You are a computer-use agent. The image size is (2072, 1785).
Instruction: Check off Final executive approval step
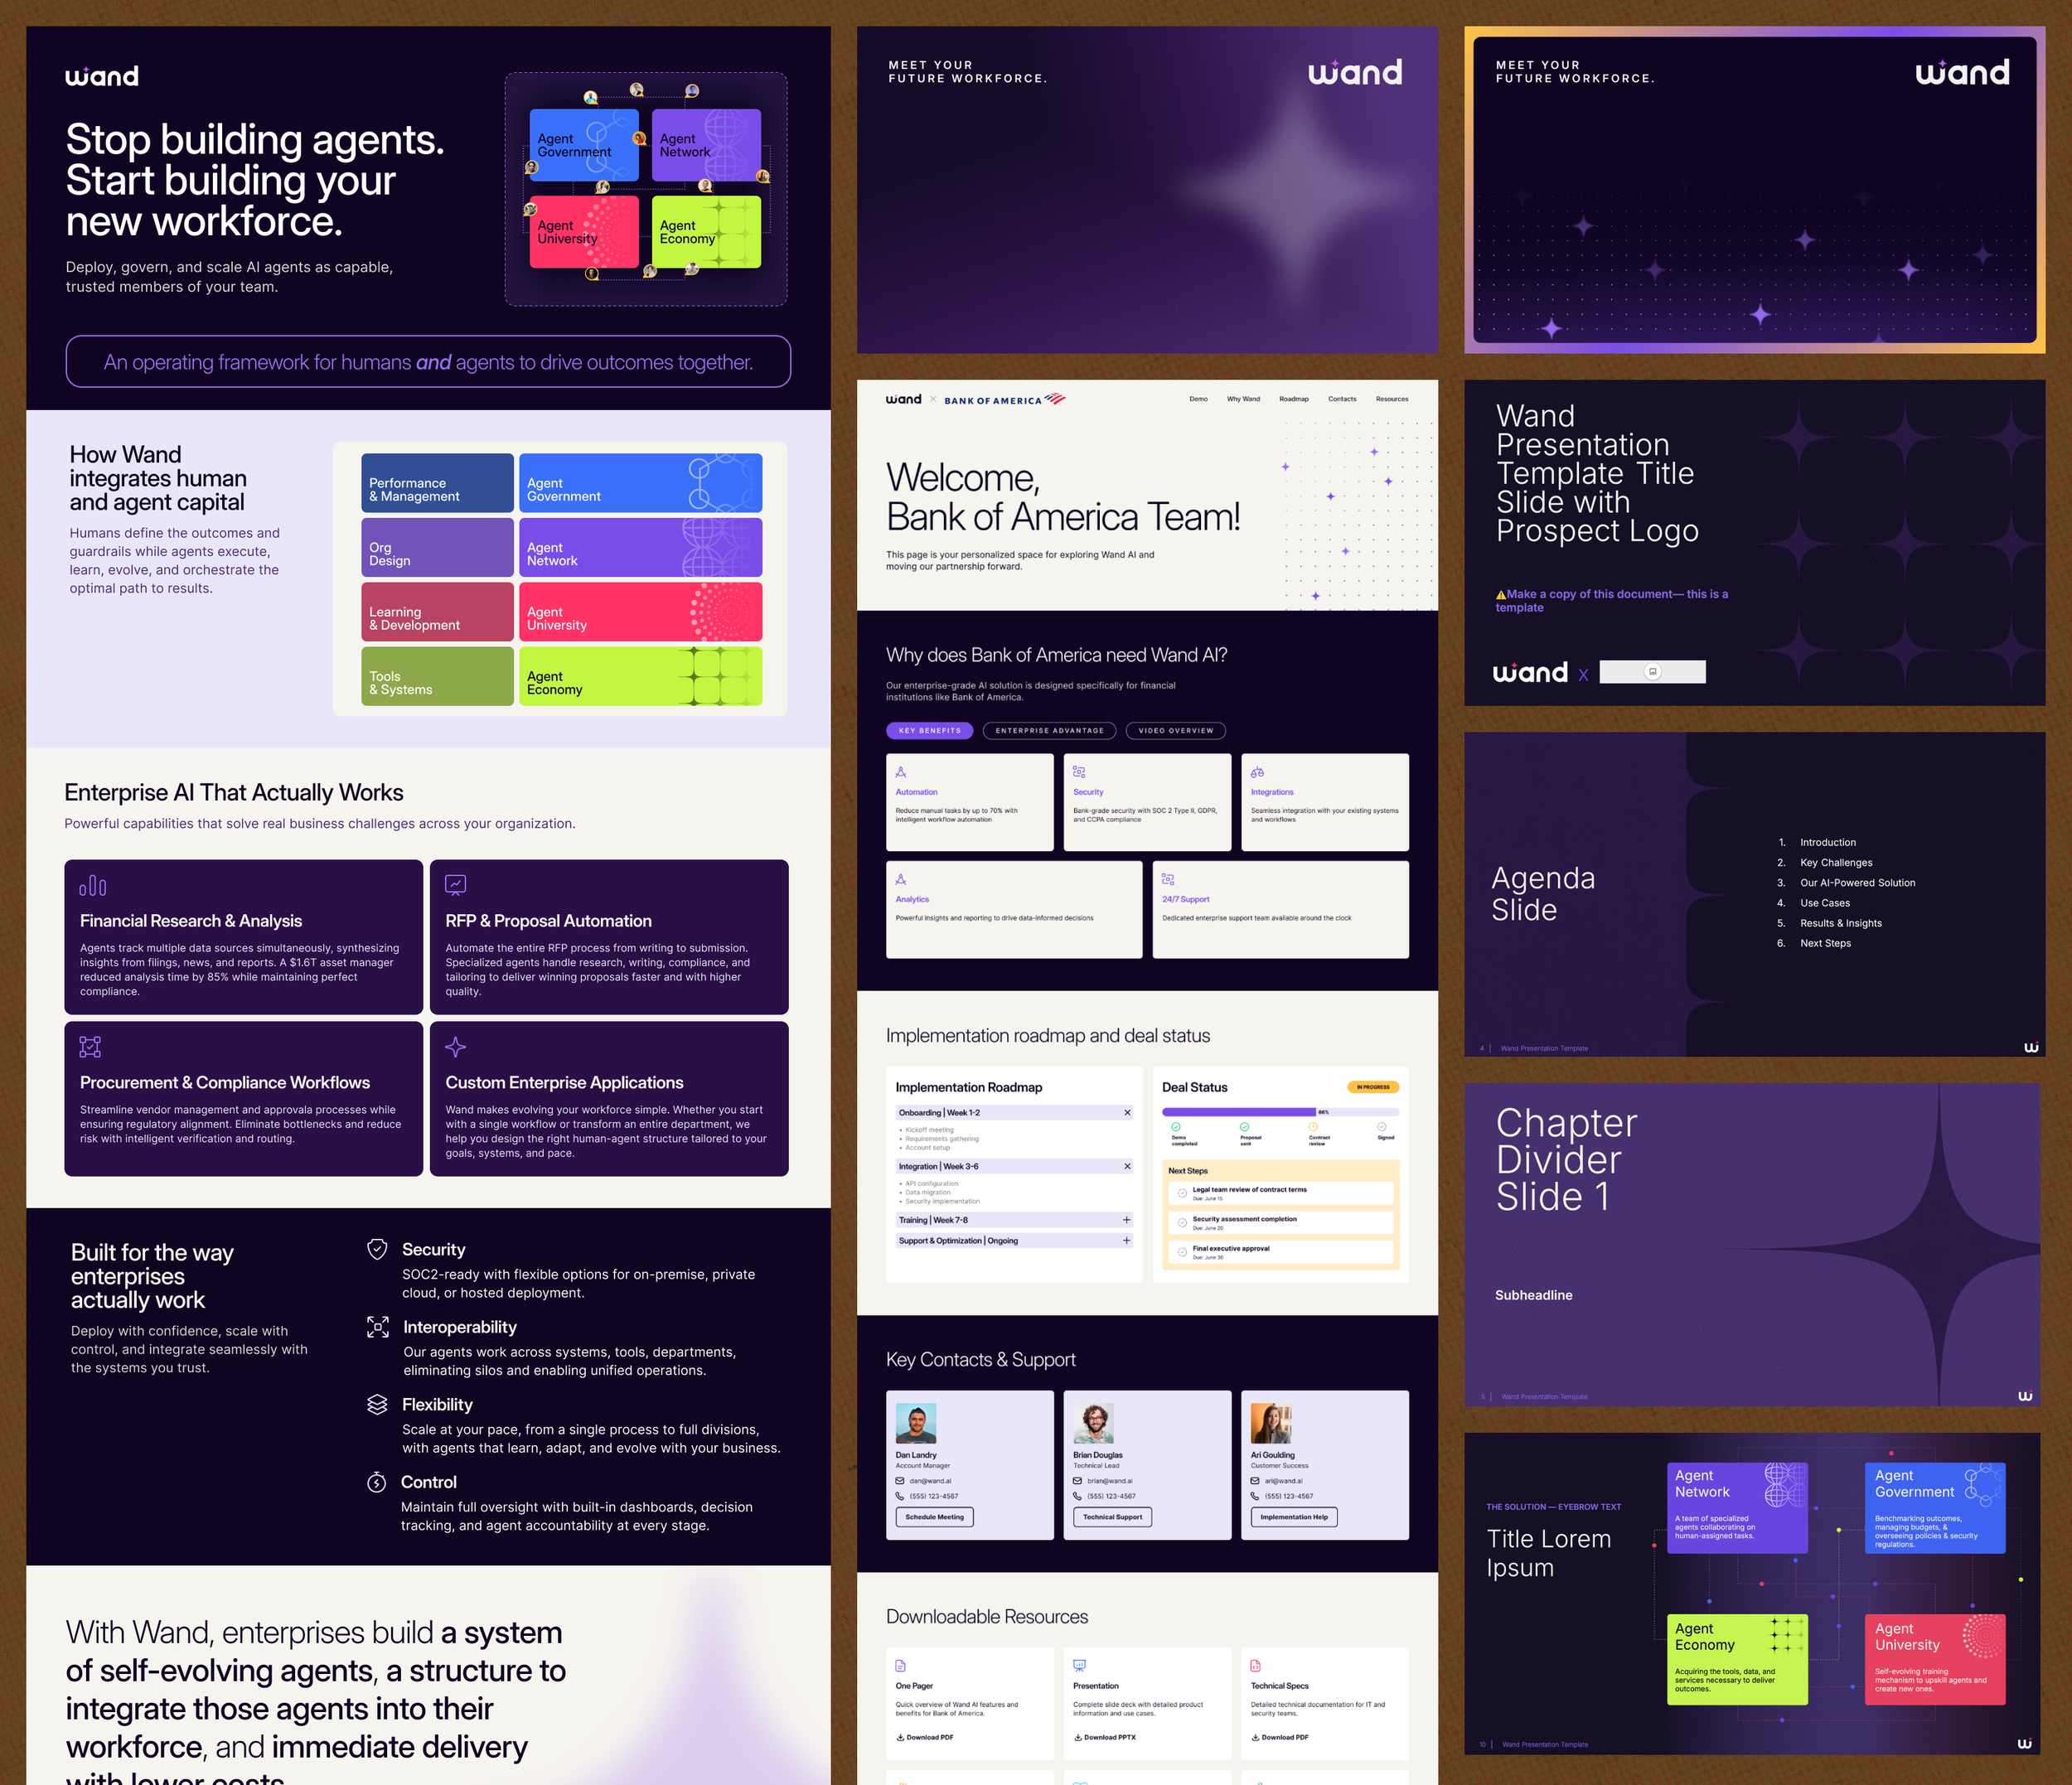pos(1183,1251)
